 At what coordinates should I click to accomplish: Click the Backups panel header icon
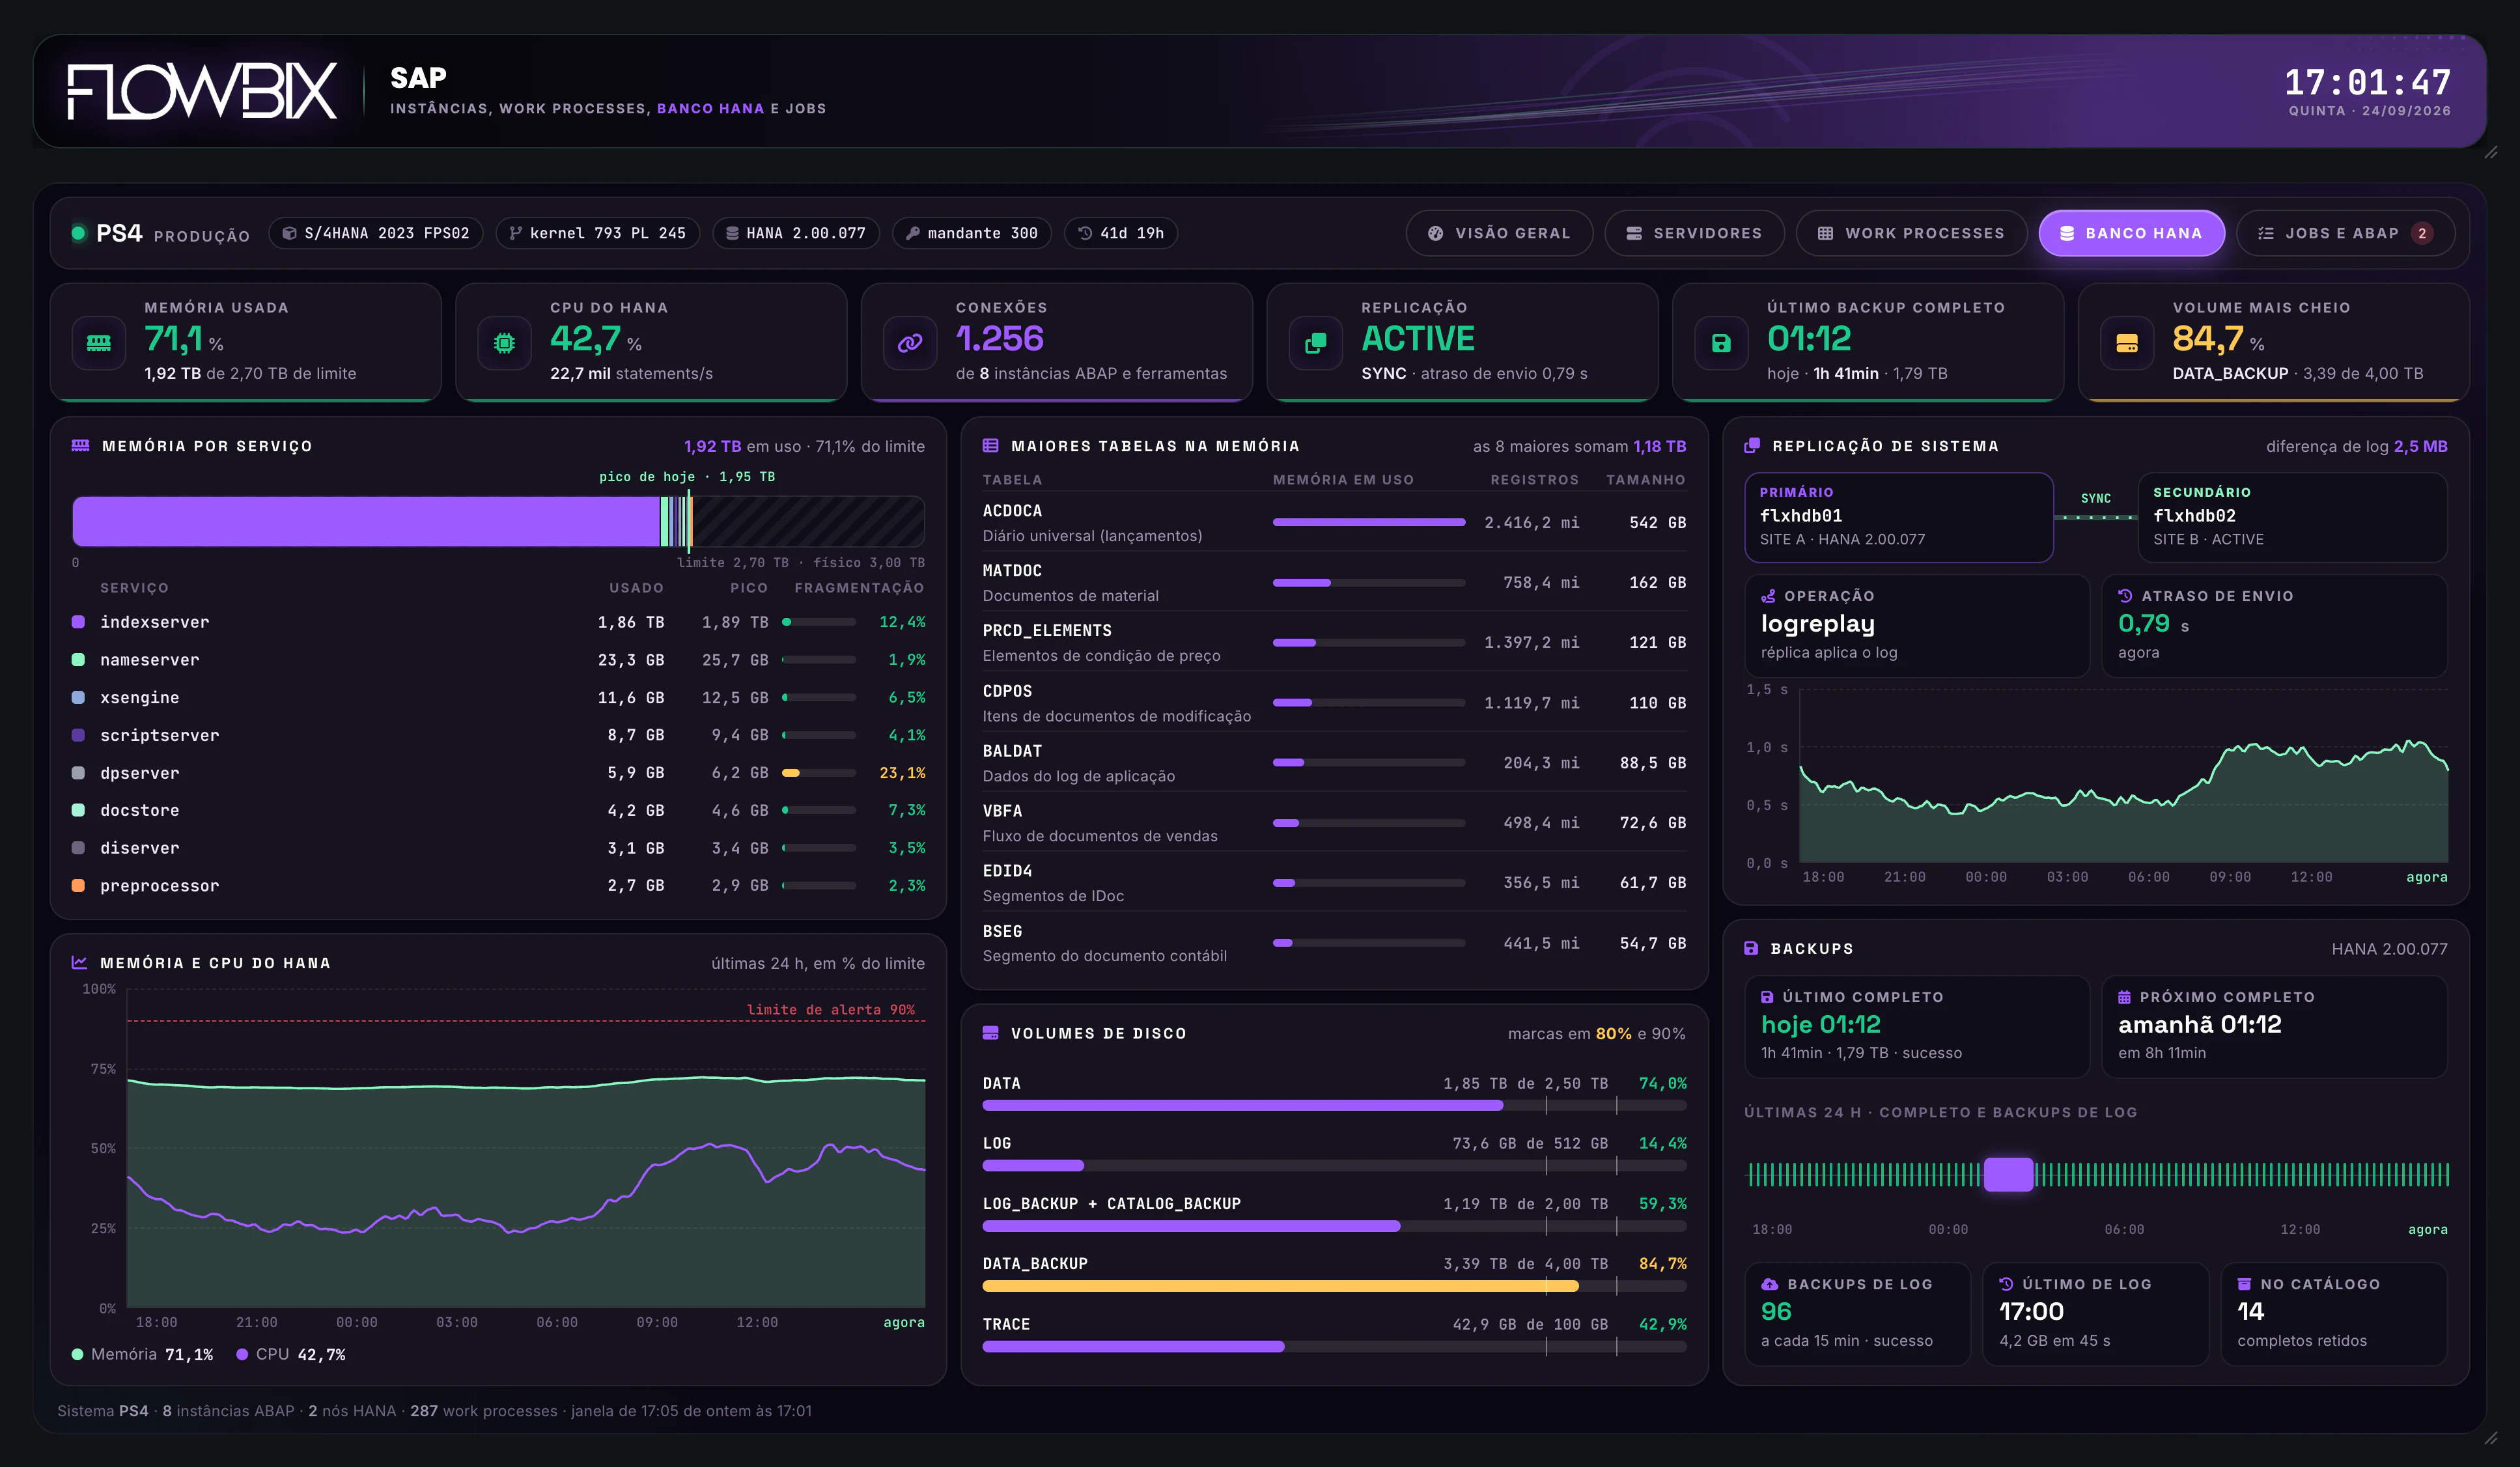(x=1751, y=948)
